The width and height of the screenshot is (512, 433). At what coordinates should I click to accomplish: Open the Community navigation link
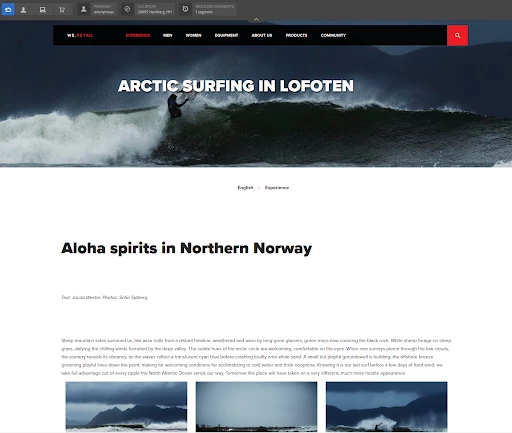pos(333,35)
